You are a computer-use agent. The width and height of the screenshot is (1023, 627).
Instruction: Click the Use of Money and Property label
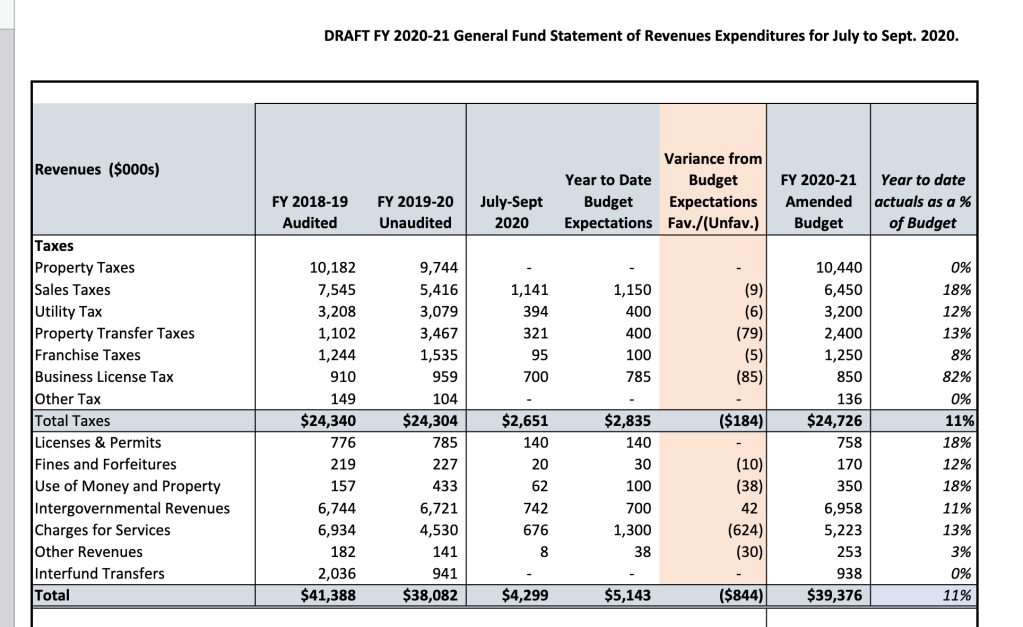point(127,486)
